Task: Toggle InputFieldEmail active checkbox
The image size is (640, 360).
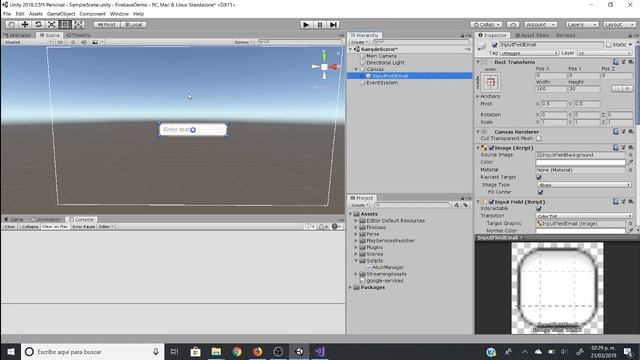Action: pyautogui.click(x=495, y=45)
